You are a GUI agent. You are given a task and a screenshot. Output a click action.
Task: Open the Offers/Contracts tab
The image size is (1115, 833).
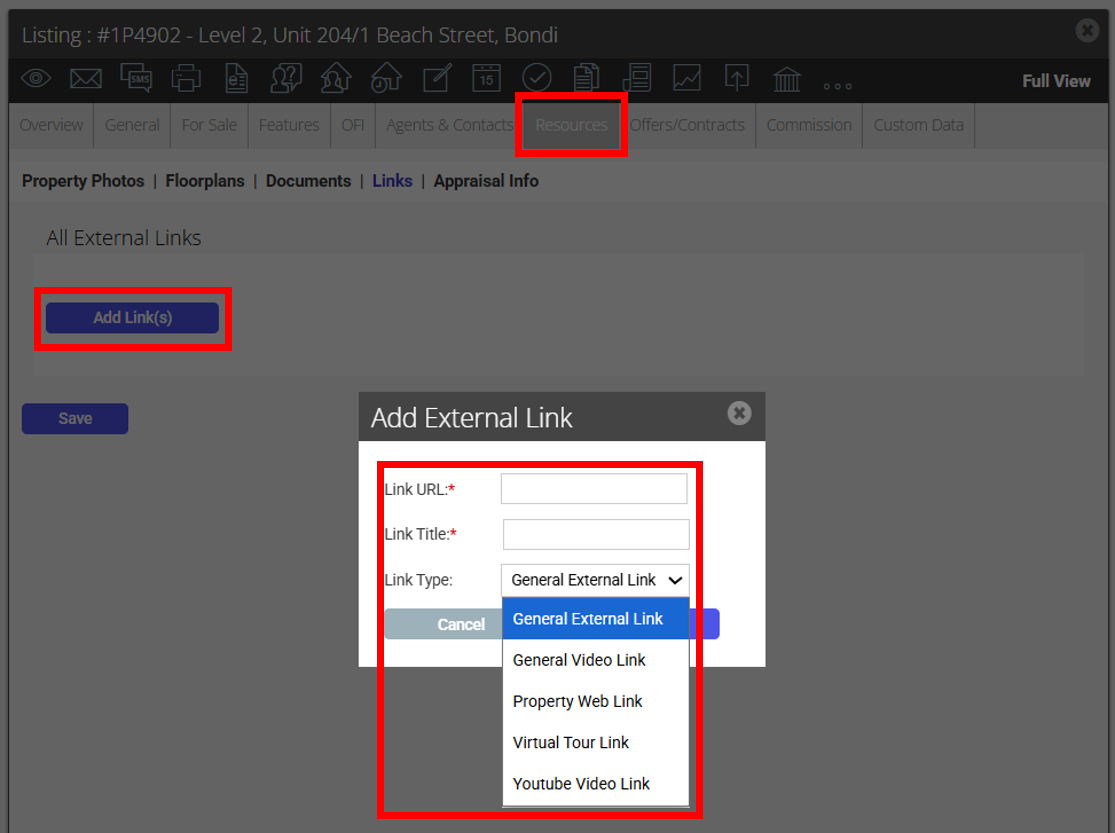687,125
